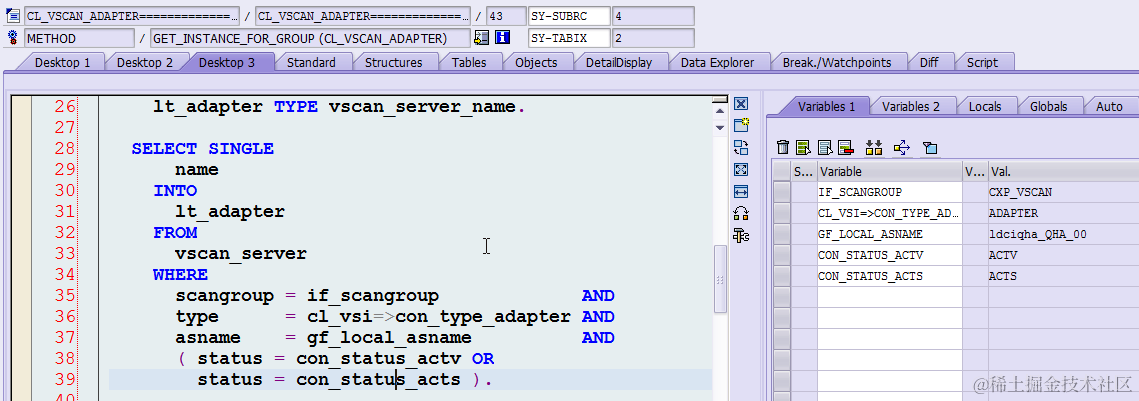
Task: Click the horizontal maximize tool icon
Action: pyautogui.click(x=741, y=192)
